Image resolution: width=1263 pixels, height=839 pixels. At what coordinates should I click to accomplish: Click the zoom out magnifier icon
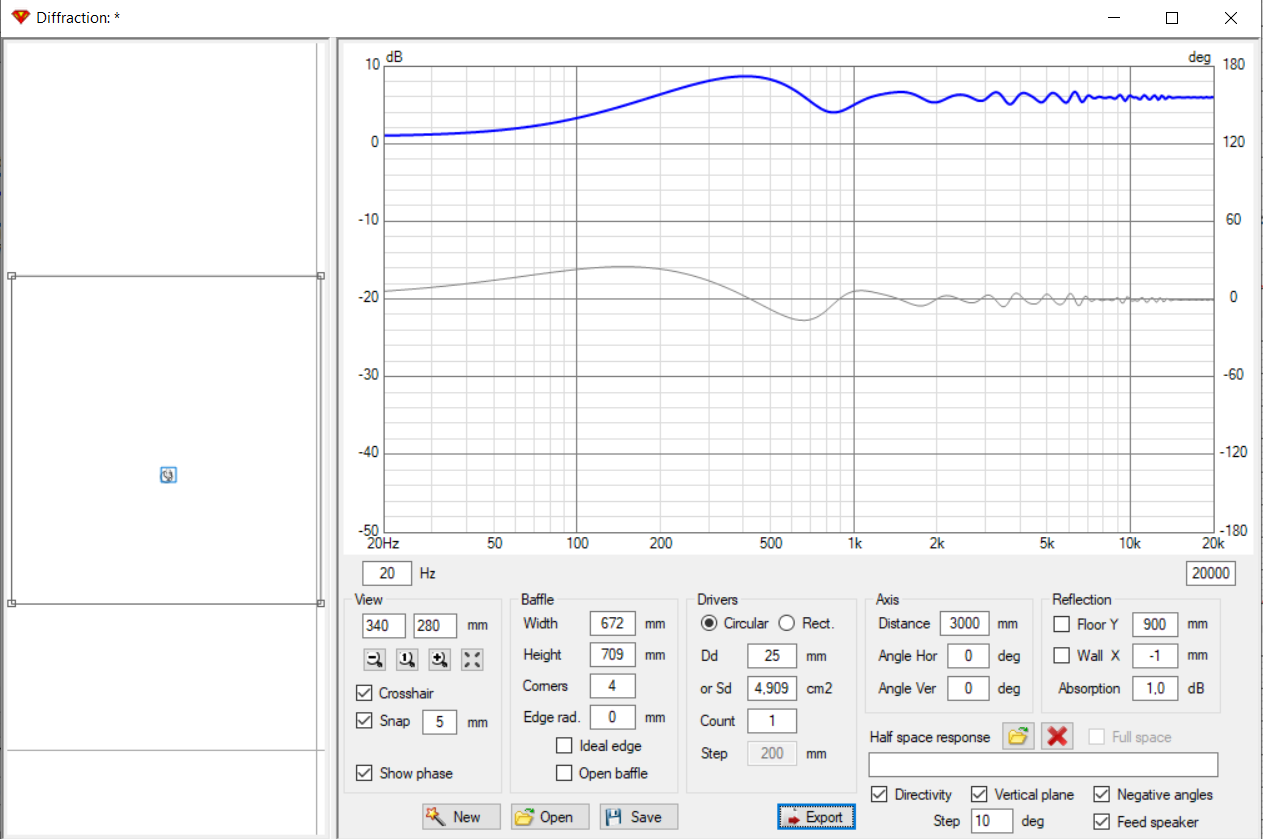[374, 659]
